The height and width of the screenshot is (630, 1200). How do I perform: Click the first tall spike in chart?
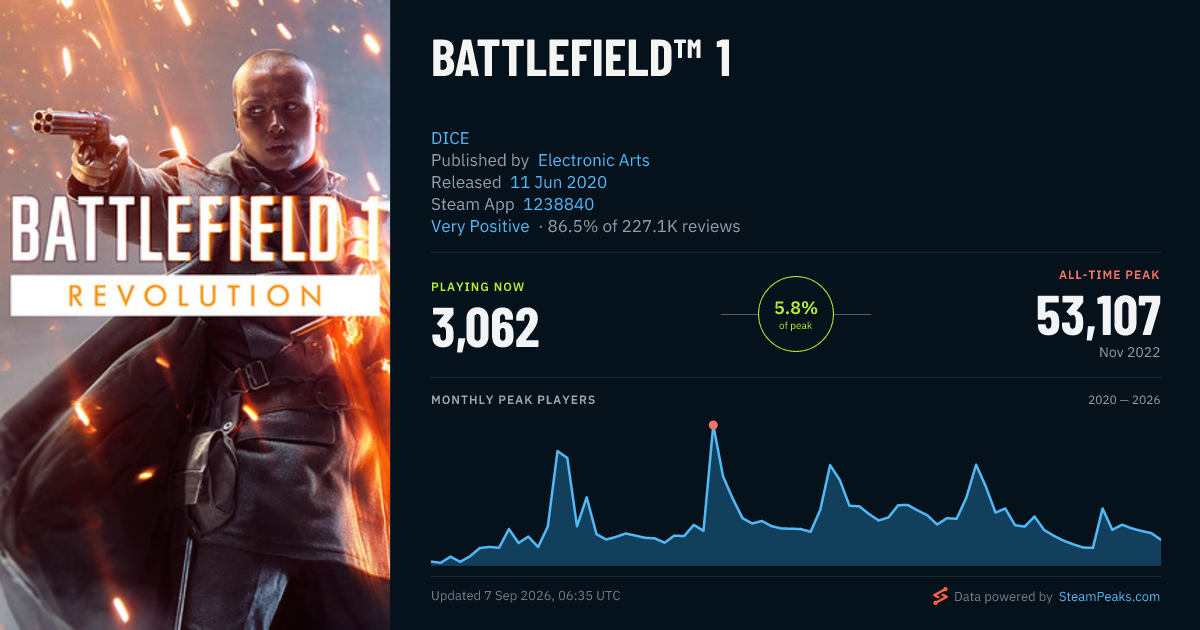click(x=558, y=452)
